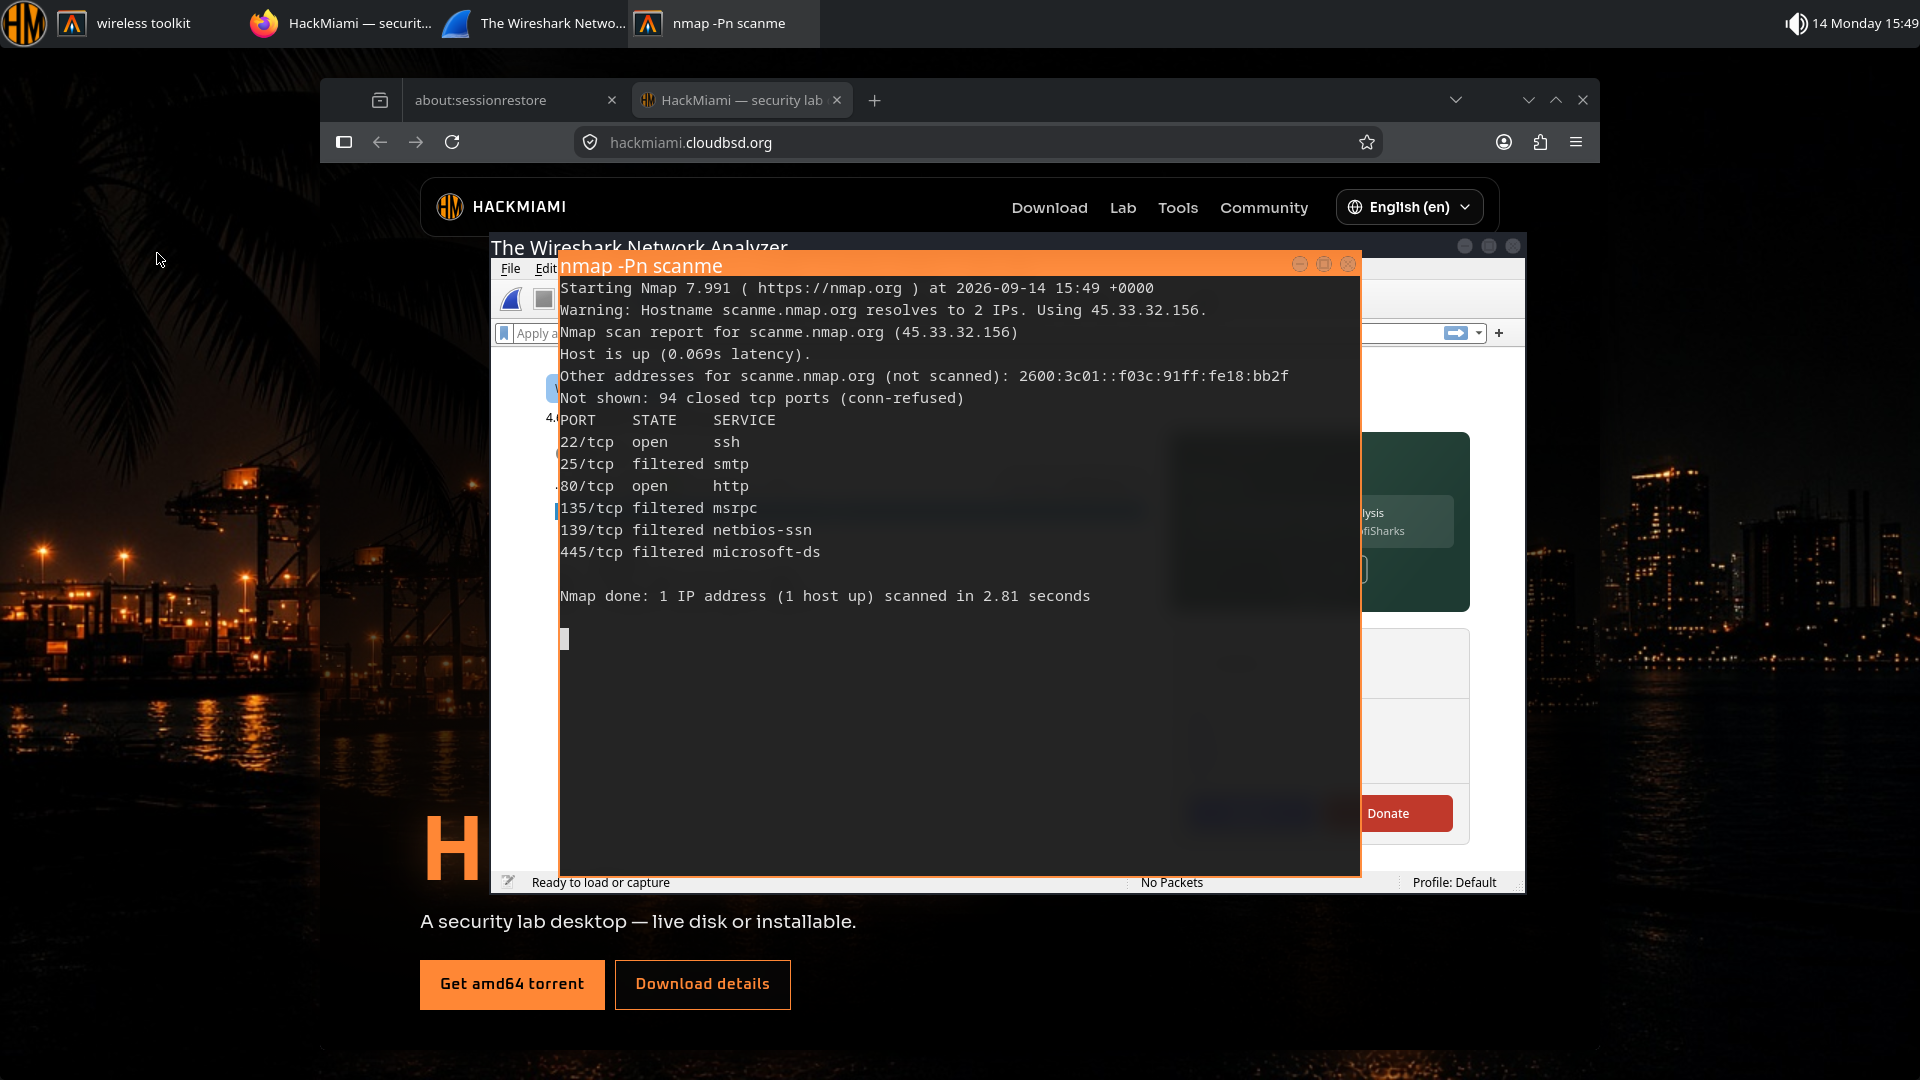1920x1080 pixels.
Task: Open the Firefox list all tabs chevron
Action: pyautogui.click(x=1456, y=100)
